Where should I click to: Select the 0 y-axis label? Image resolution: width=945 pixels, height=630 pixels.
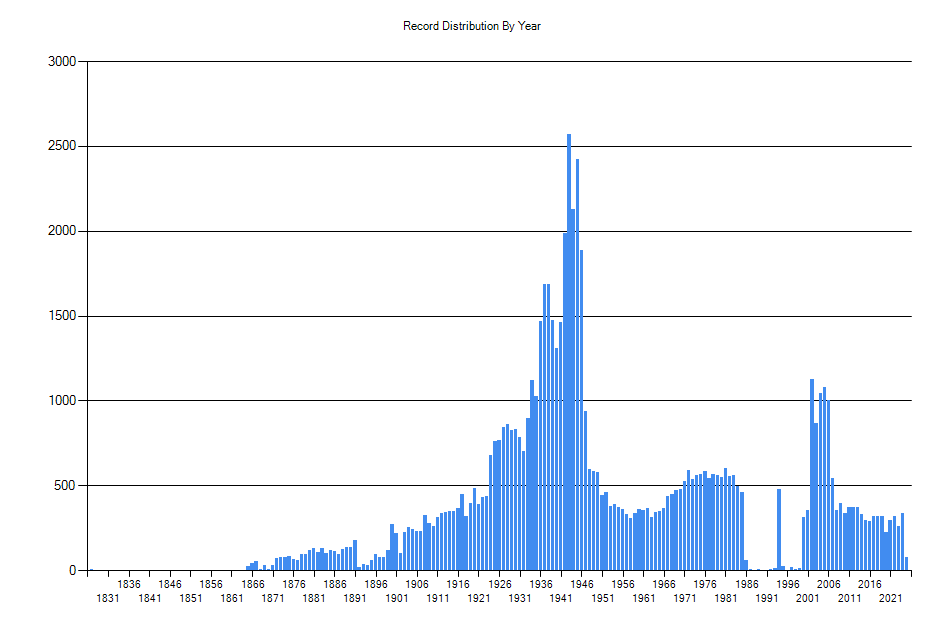(x=73, y=570)
